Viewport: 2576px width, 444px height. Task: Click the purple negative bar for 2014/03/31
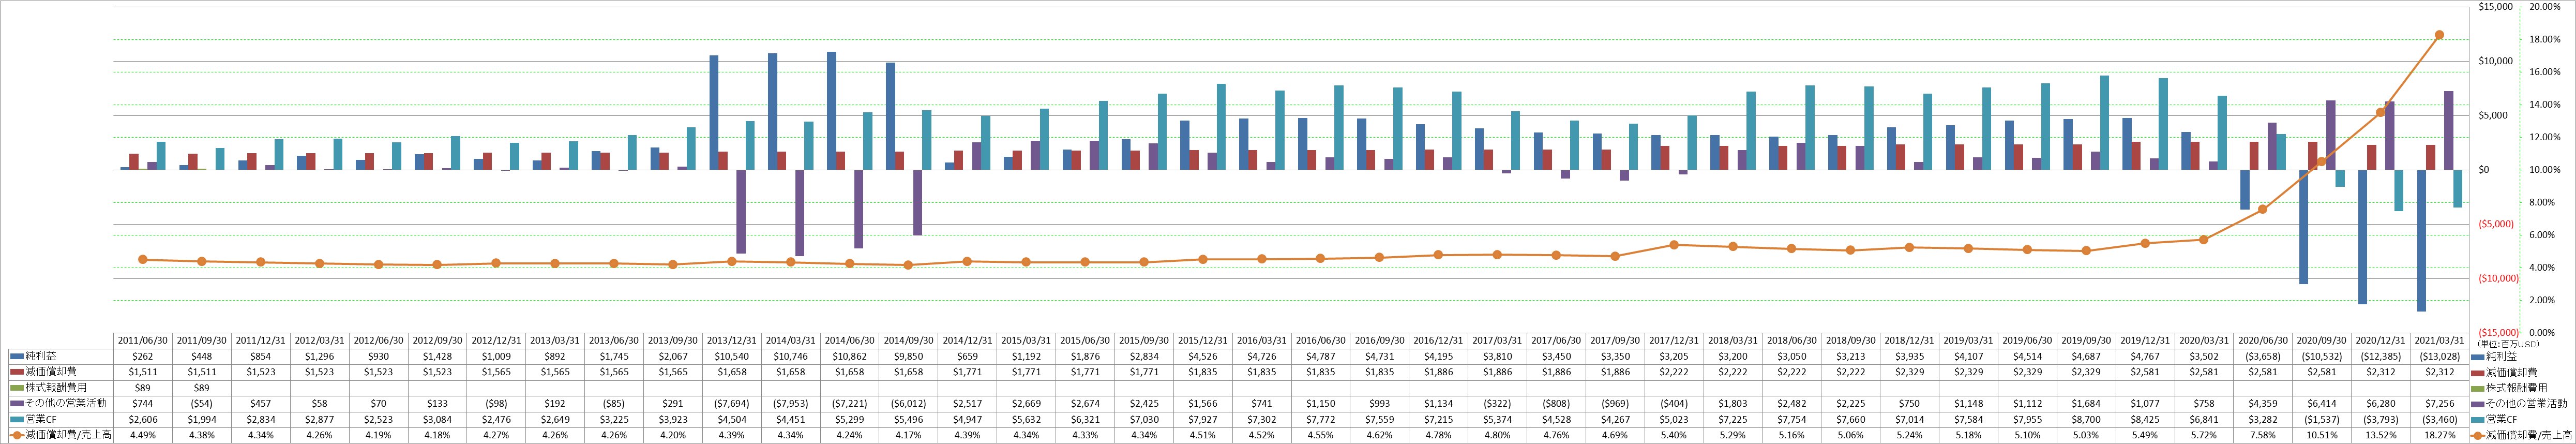click(800, 213)
